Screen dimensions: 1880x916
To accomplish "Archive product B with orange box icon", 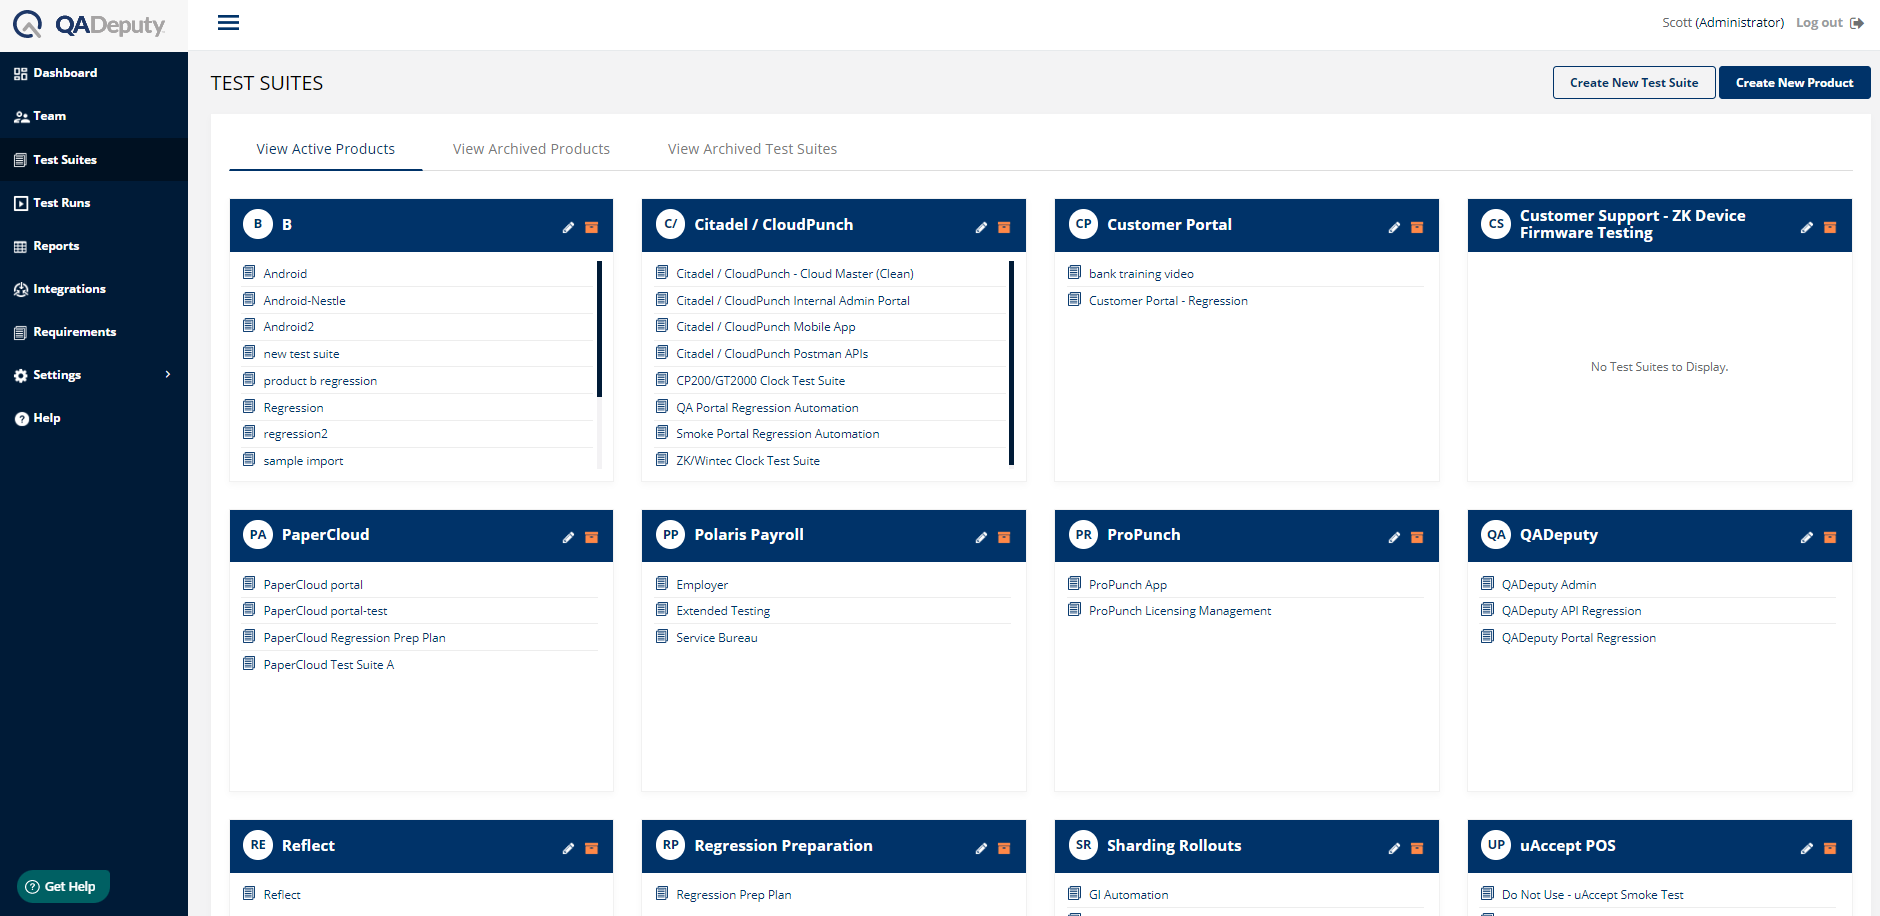I will (592, 228).
